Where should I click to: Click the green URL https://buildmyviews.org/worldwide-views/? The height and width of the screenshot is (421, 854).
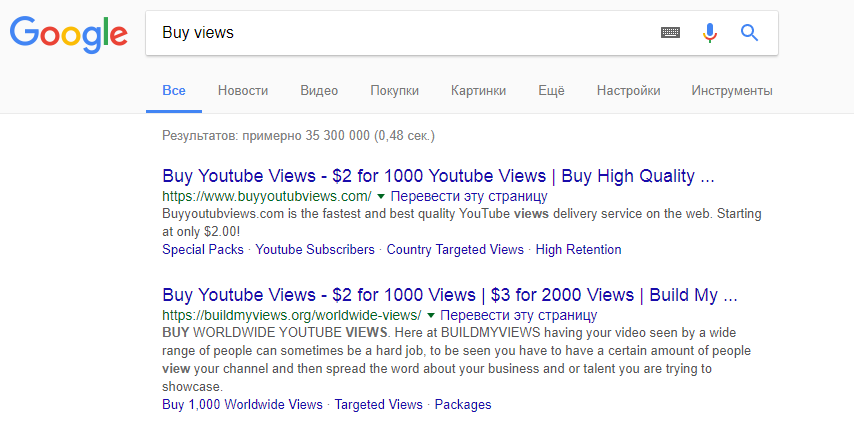[292, 315]
